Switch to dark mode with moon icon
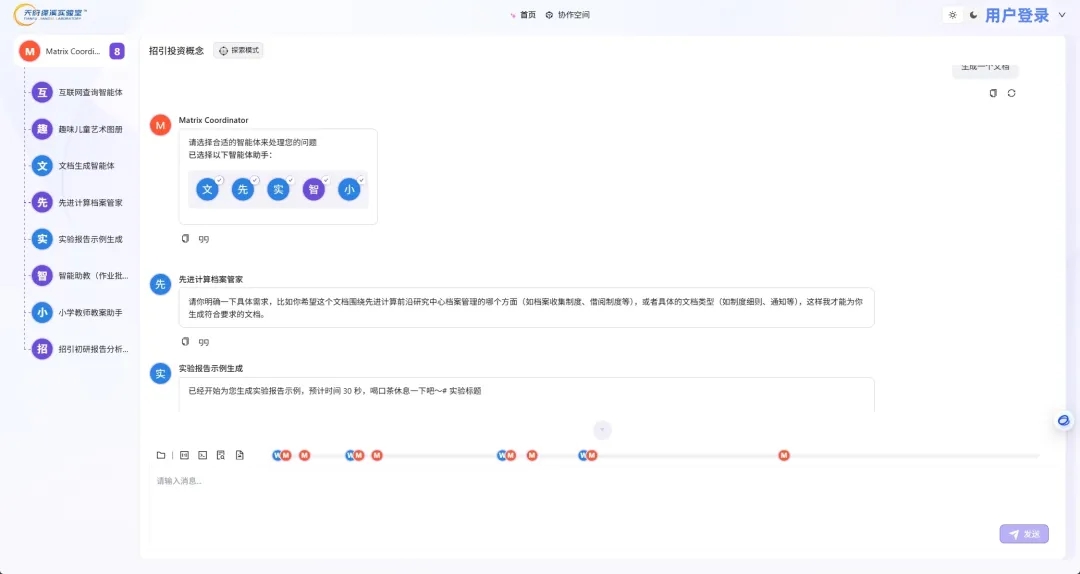 973,15
